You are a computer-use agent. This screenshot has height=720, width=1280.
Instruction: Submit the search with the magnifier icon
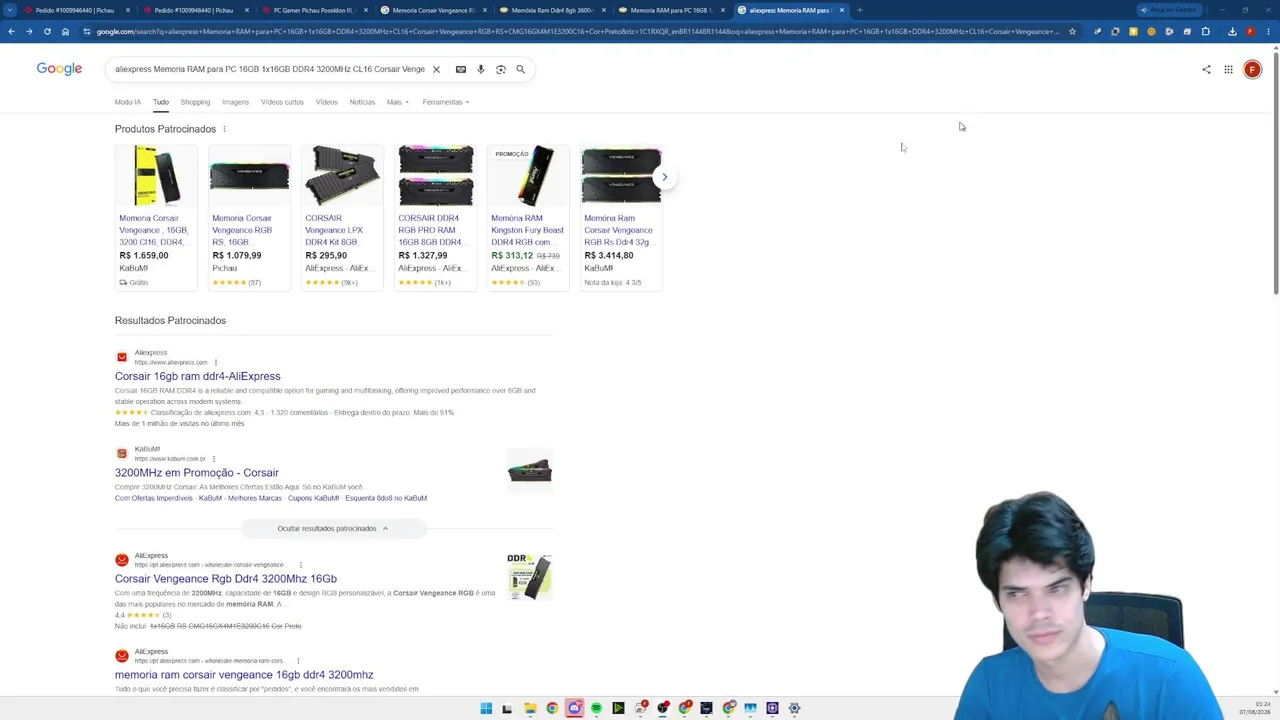[x=520, y=69]
